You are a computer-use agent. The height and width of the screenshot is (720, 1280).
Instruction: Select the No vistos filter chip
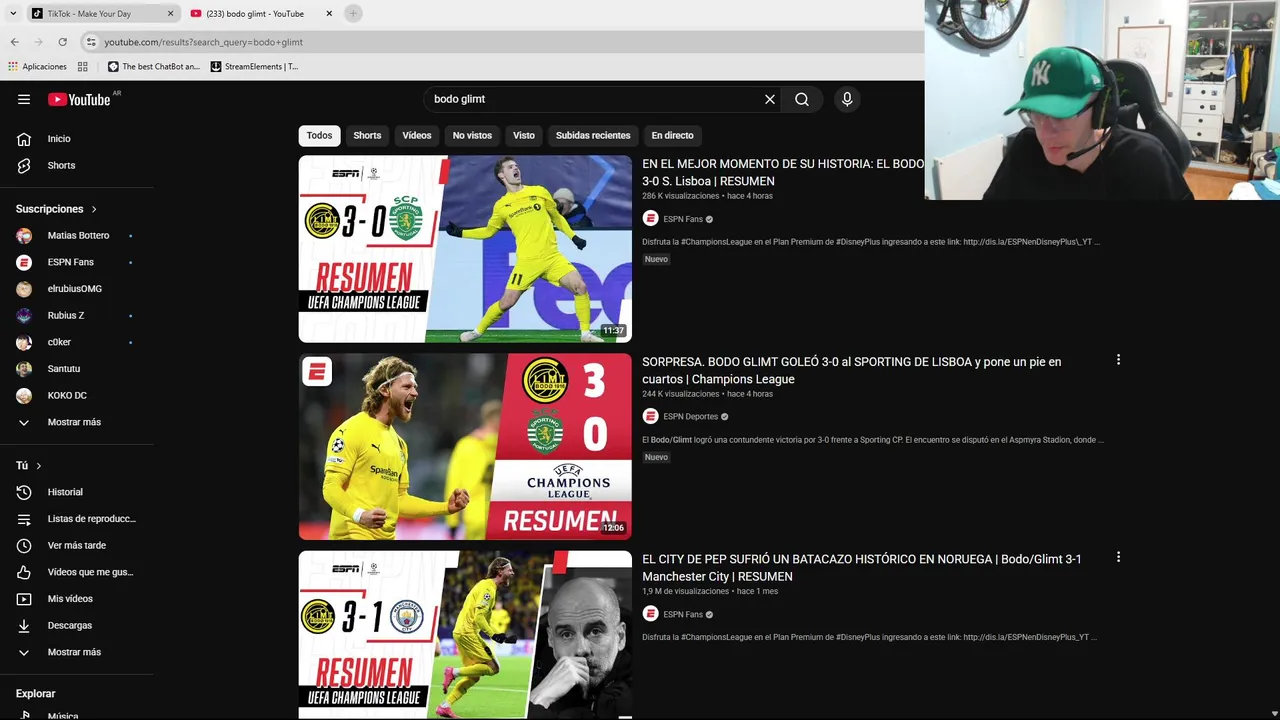click(472, 135)
